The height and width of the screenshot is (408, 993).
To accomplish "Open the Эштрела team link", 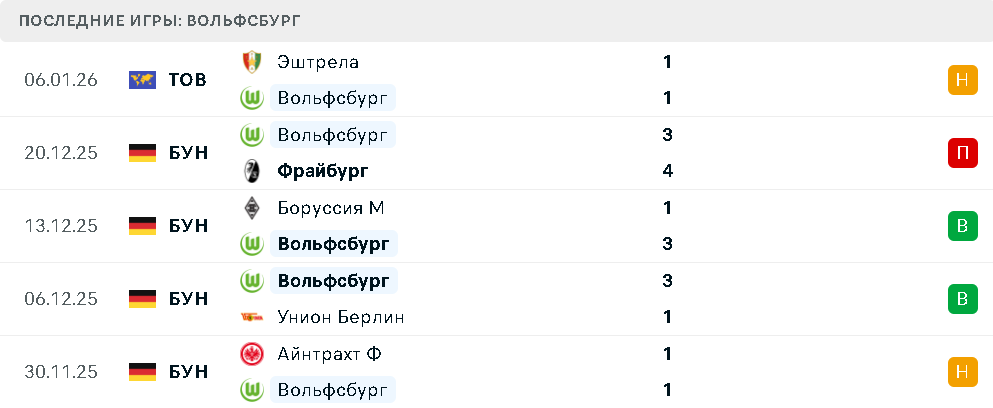I will [x=318, y=62].
